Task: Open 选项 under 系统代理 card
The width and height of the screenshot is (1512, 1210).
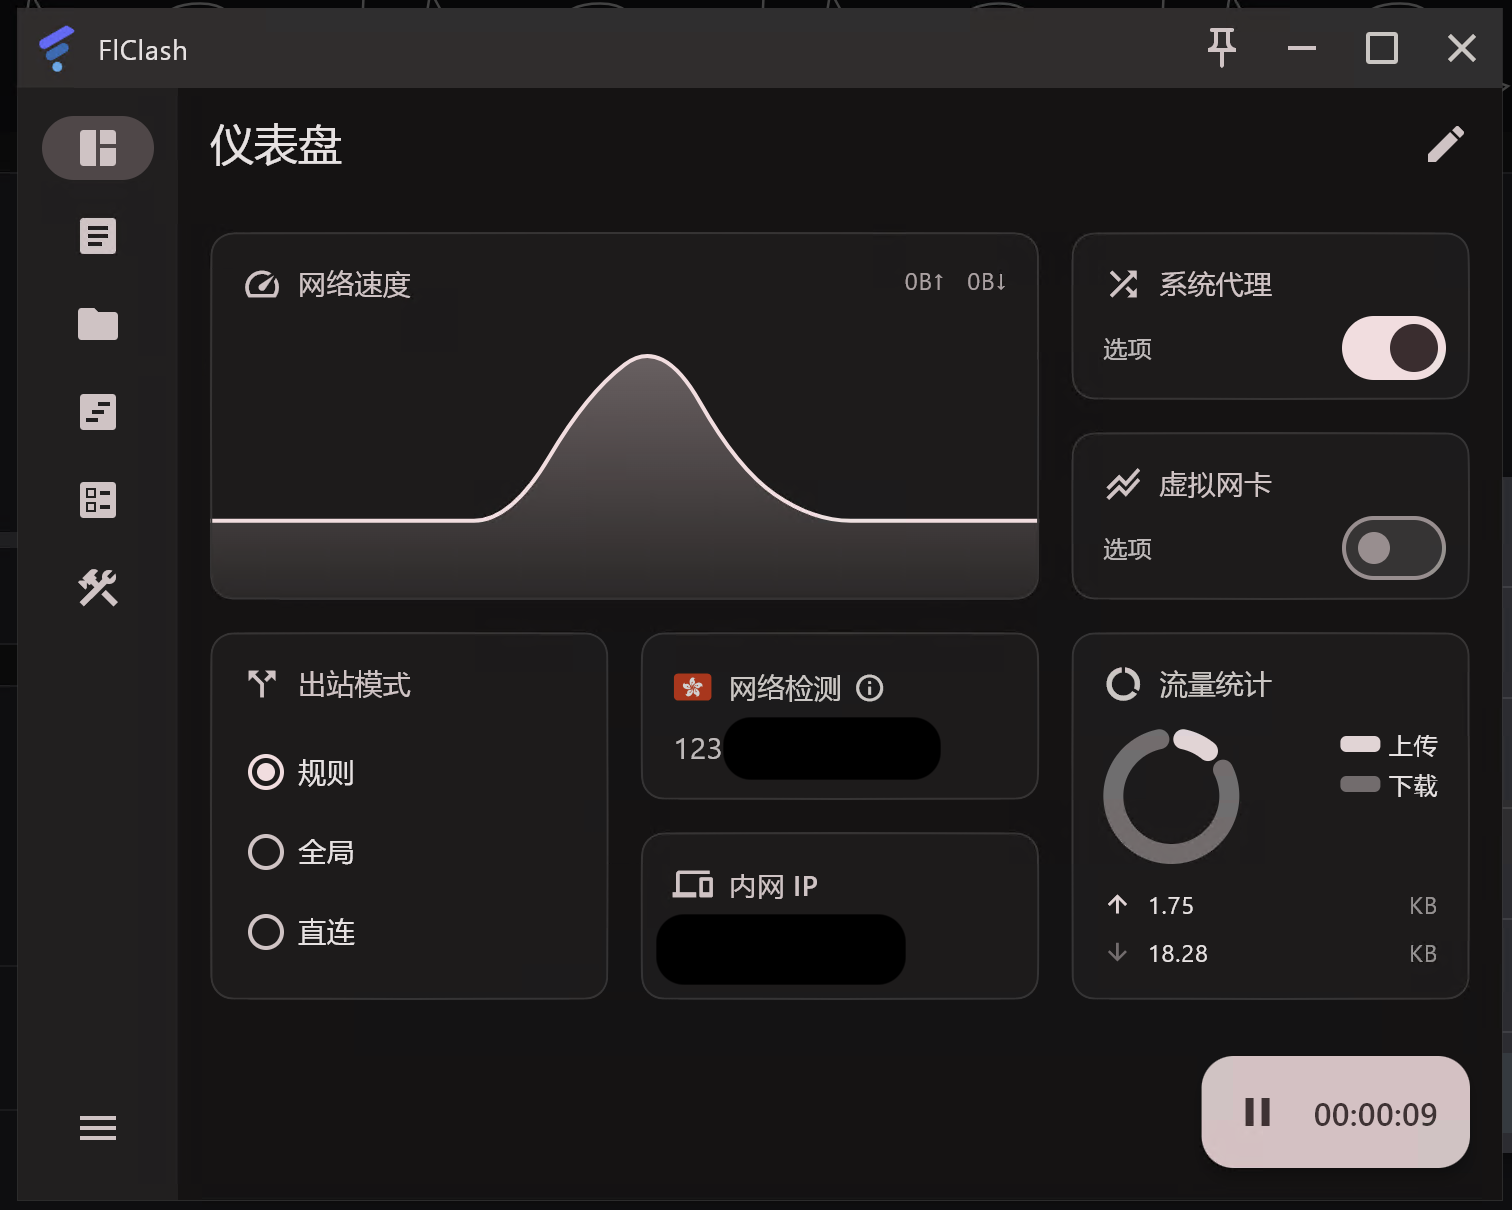Action: point(1127,349)
